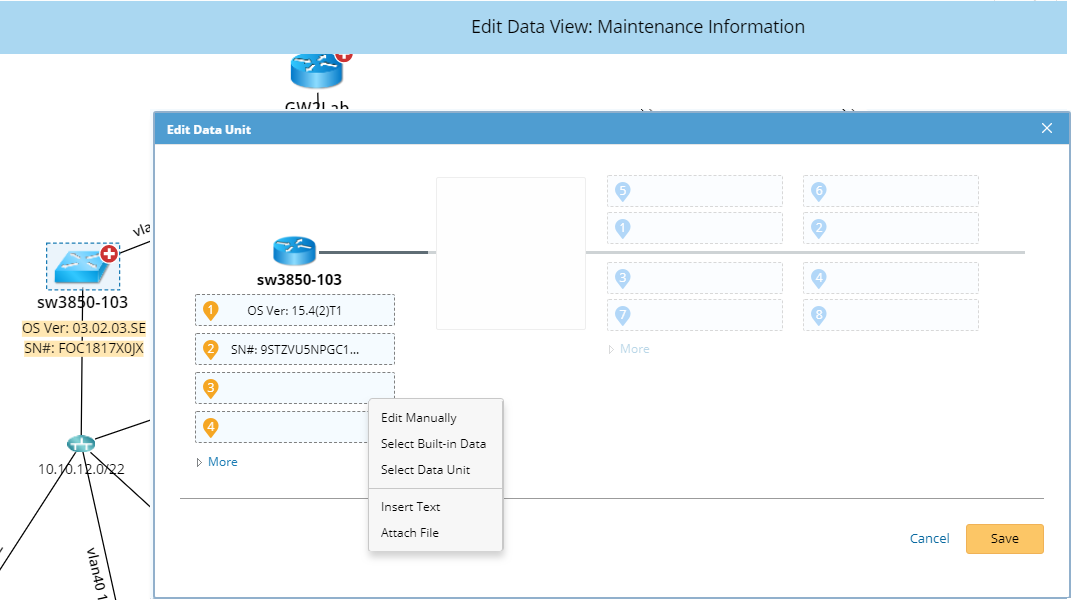Cancel the Edit Data Unit dialog
Image resolution: width=1071 pixels, height=600 pixels.
tap(929, 538)
